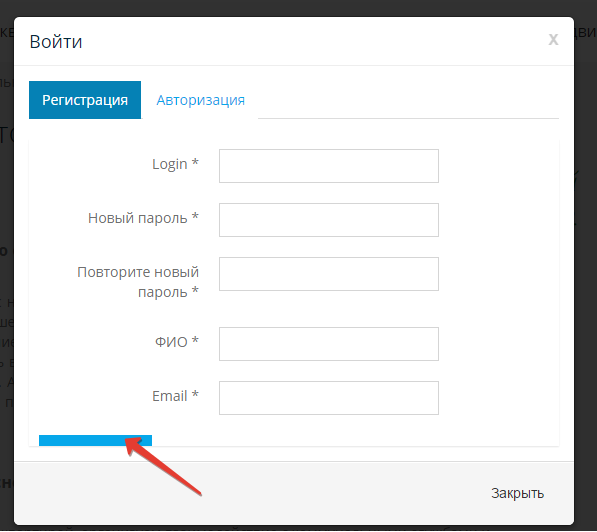
Task: Click the ФИО text box
Action: pyautogui.click(x=329, y=344)
